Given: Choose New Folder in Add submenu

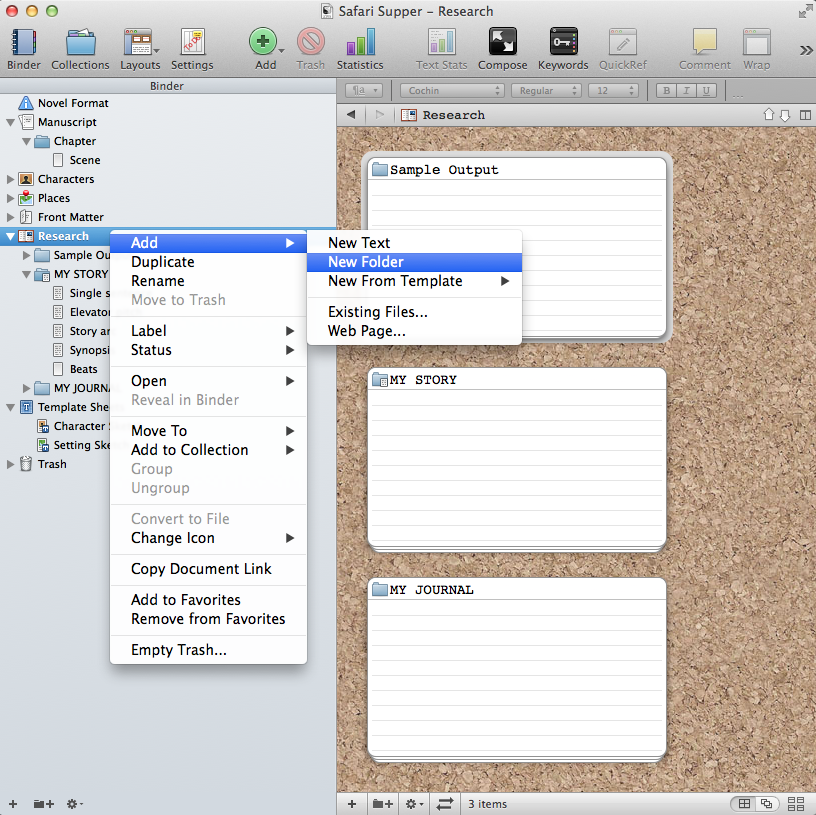Looking at the screenshot, I should pos(414,262).
